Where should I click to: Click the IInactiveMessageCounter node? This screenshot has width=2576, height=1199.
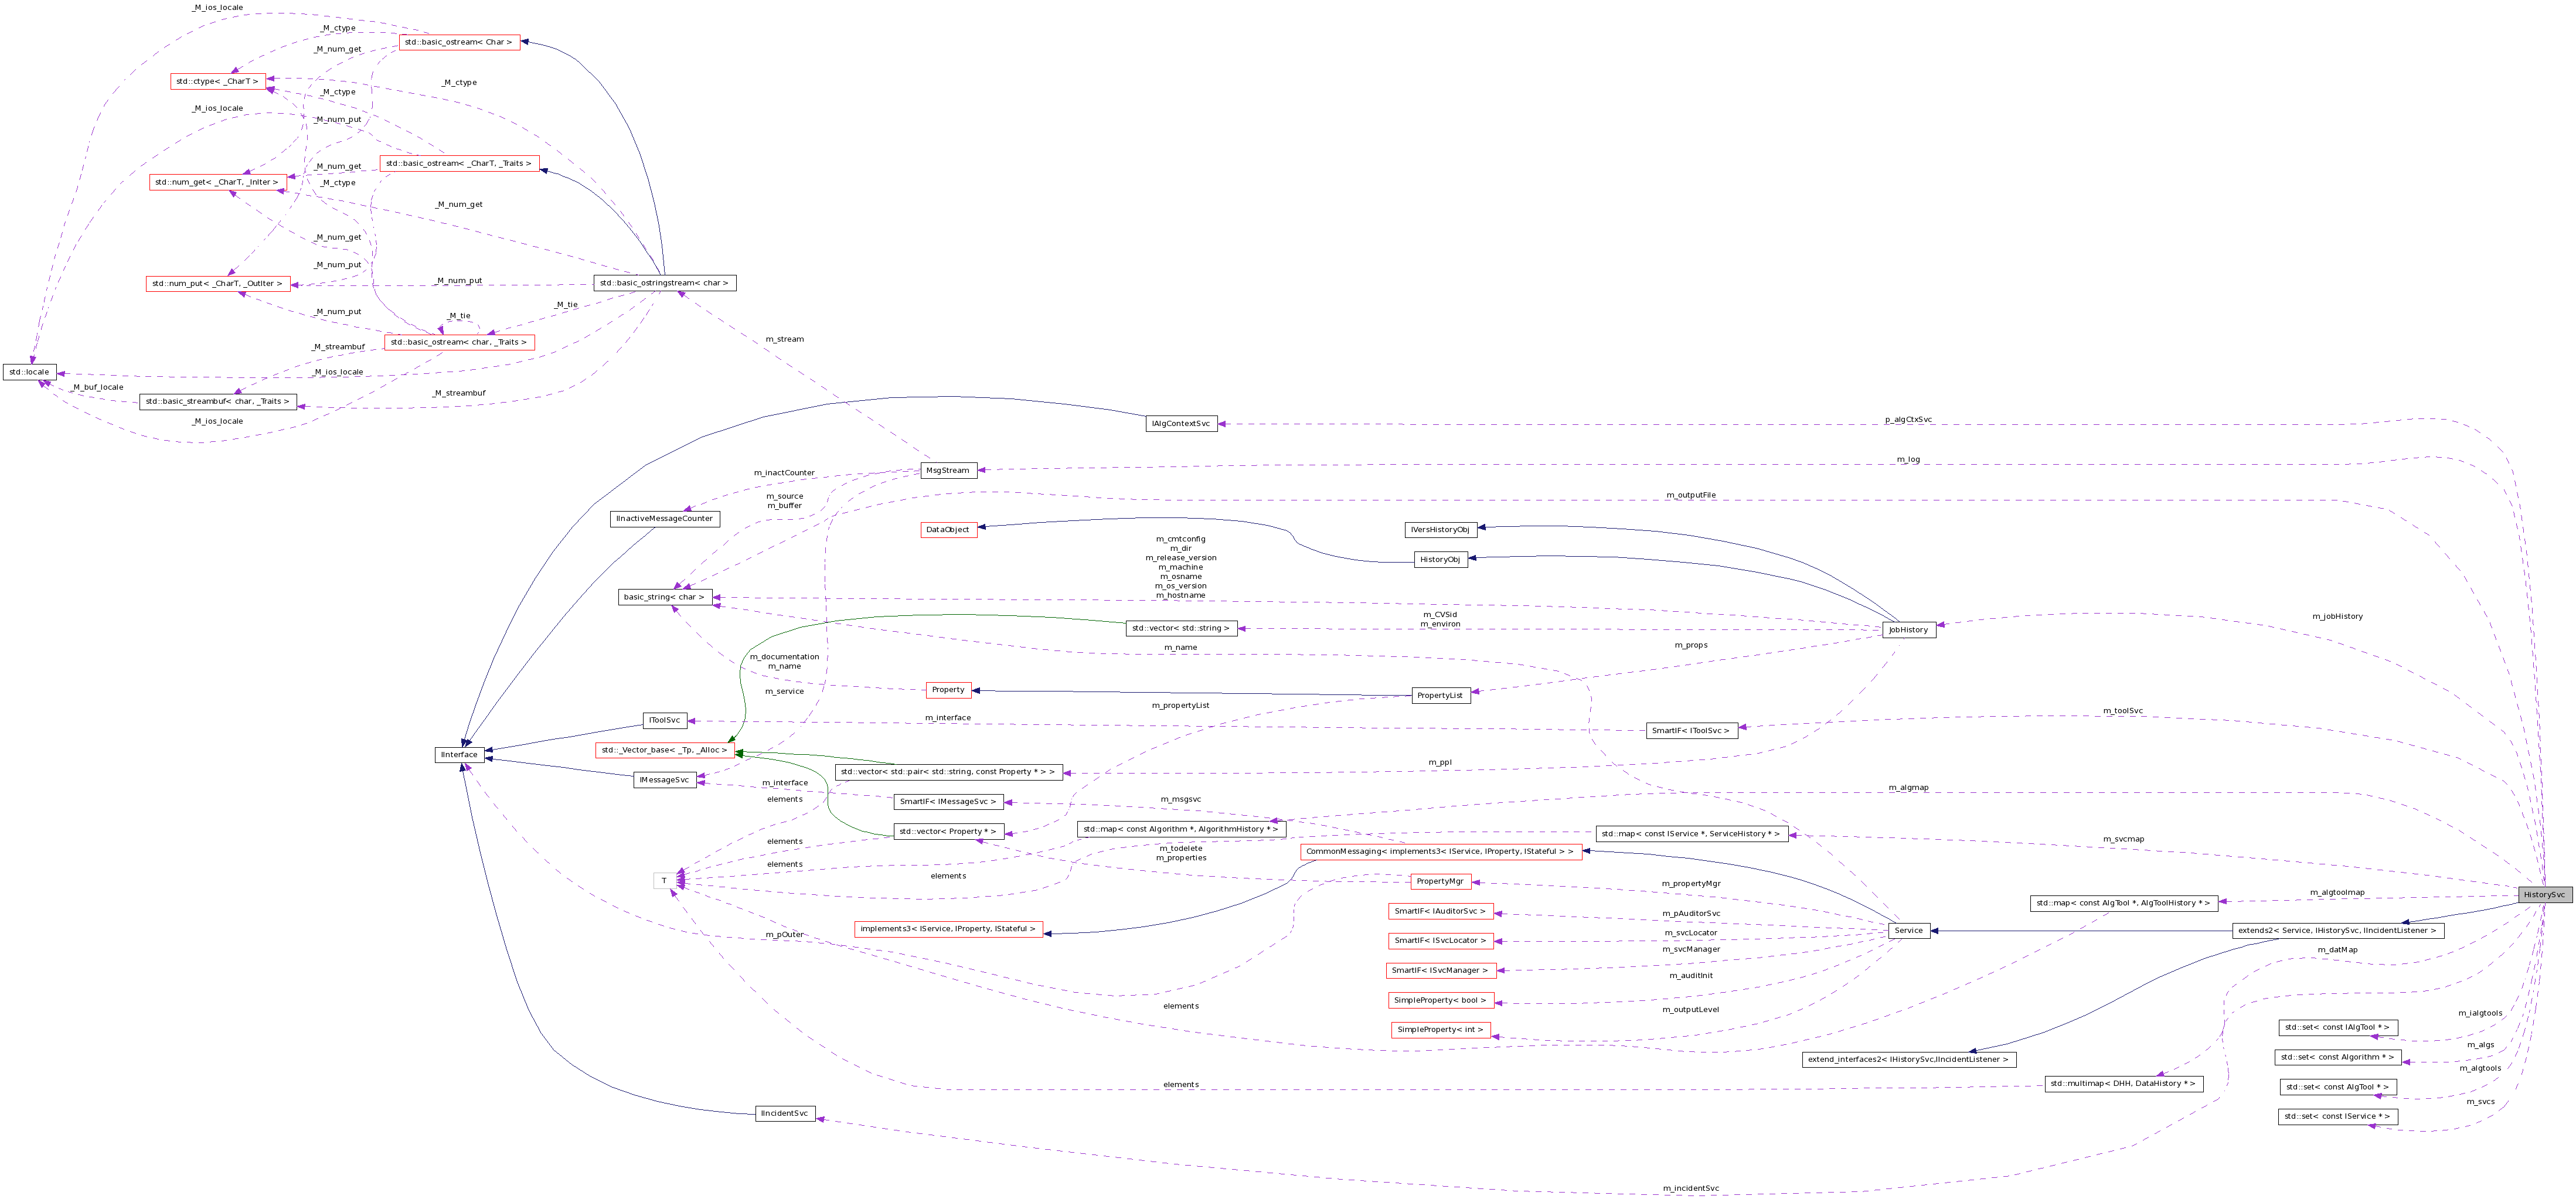pos(664,518)
